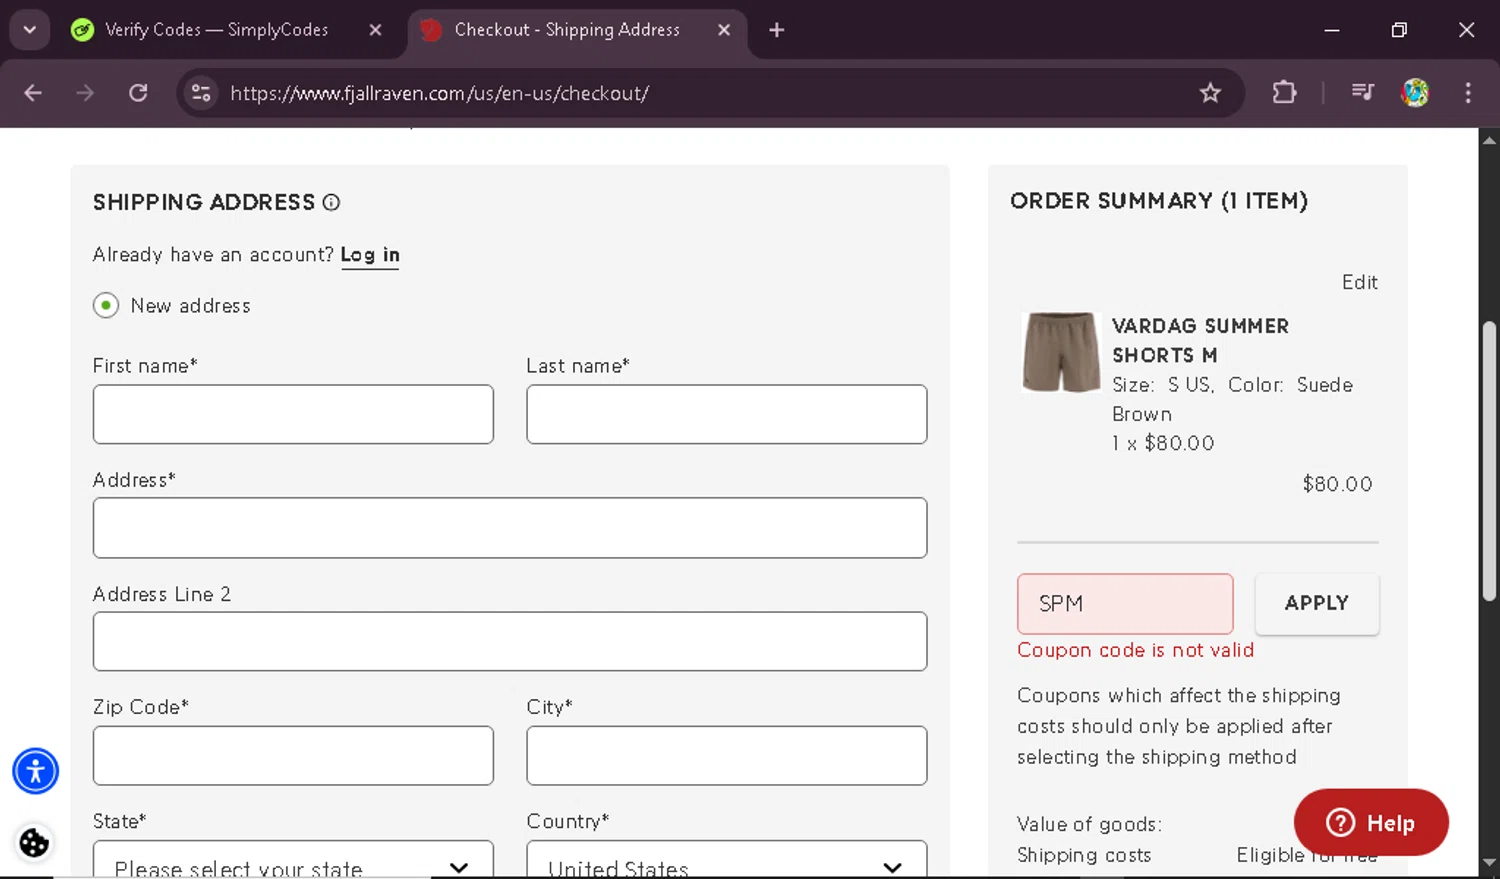Click the page vertical scrollbar thumb
The height and width of the screenshot is (879, 1500).
click(x=1489, y=461)
